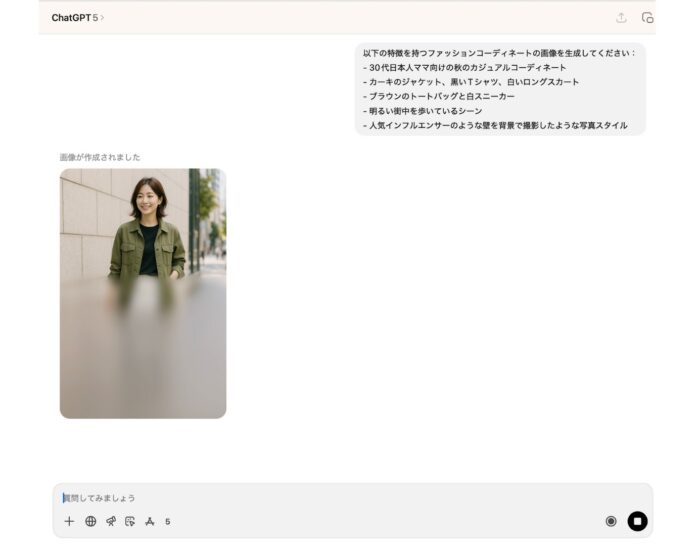The width and height of the screenshot is (700, 546).
Task: Click the last bullet line in prompt bubble
Action: pyautogui.click(x=495, y=125)
